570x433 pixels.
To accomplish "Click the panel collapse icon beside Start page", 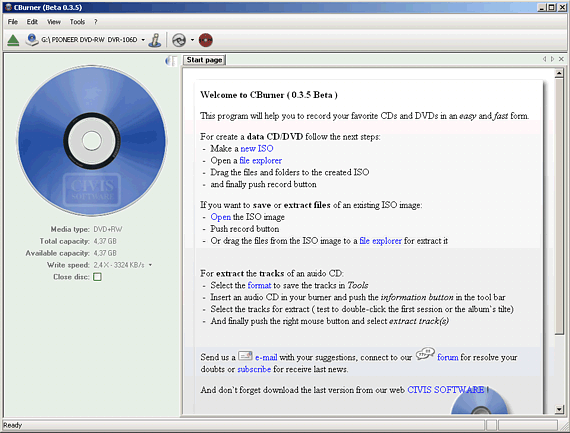I will (x=171, y=61).
